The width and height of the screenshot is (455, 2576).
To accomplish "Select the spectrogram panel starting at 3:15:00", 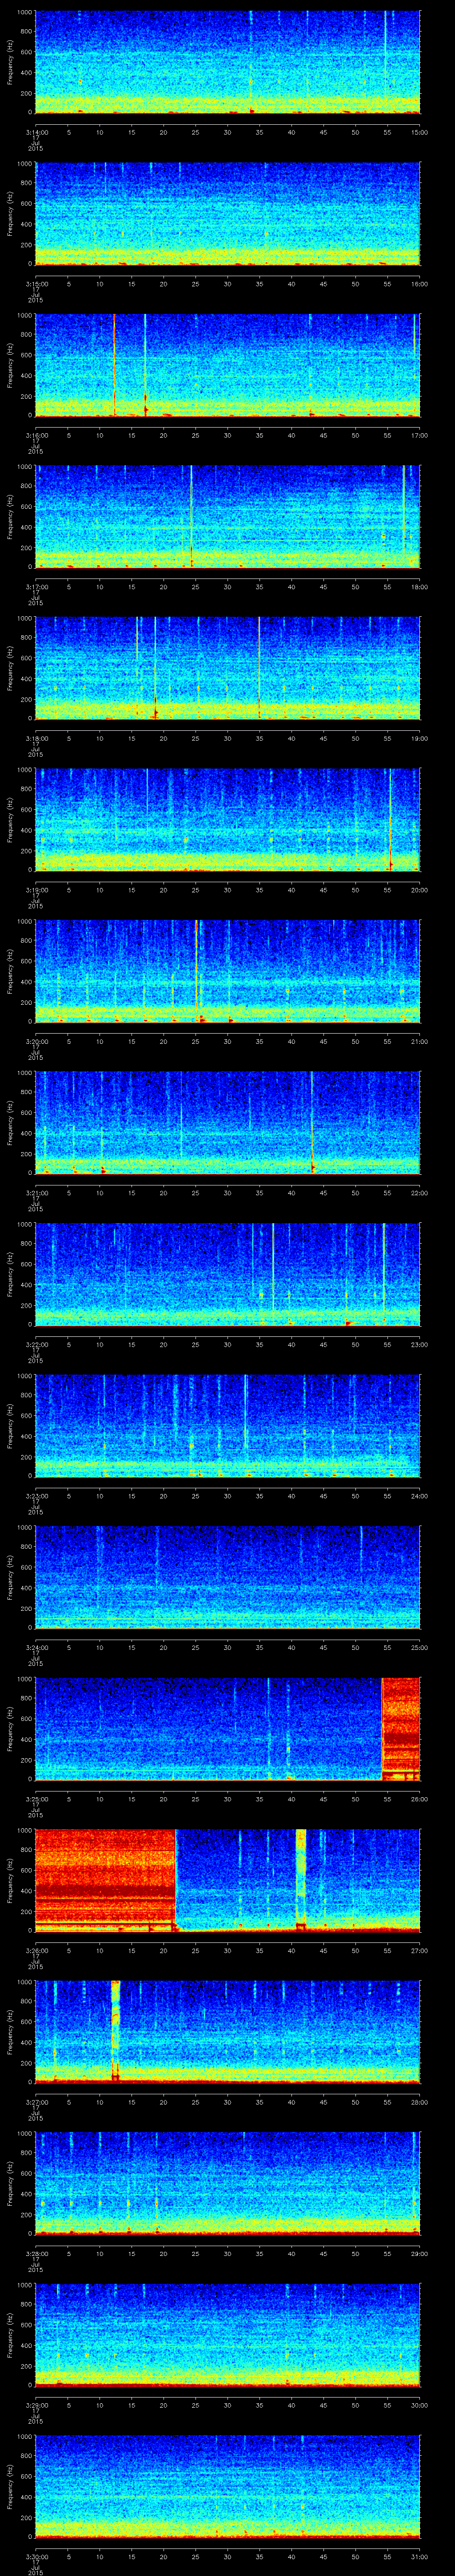I will tap(228, 214).
